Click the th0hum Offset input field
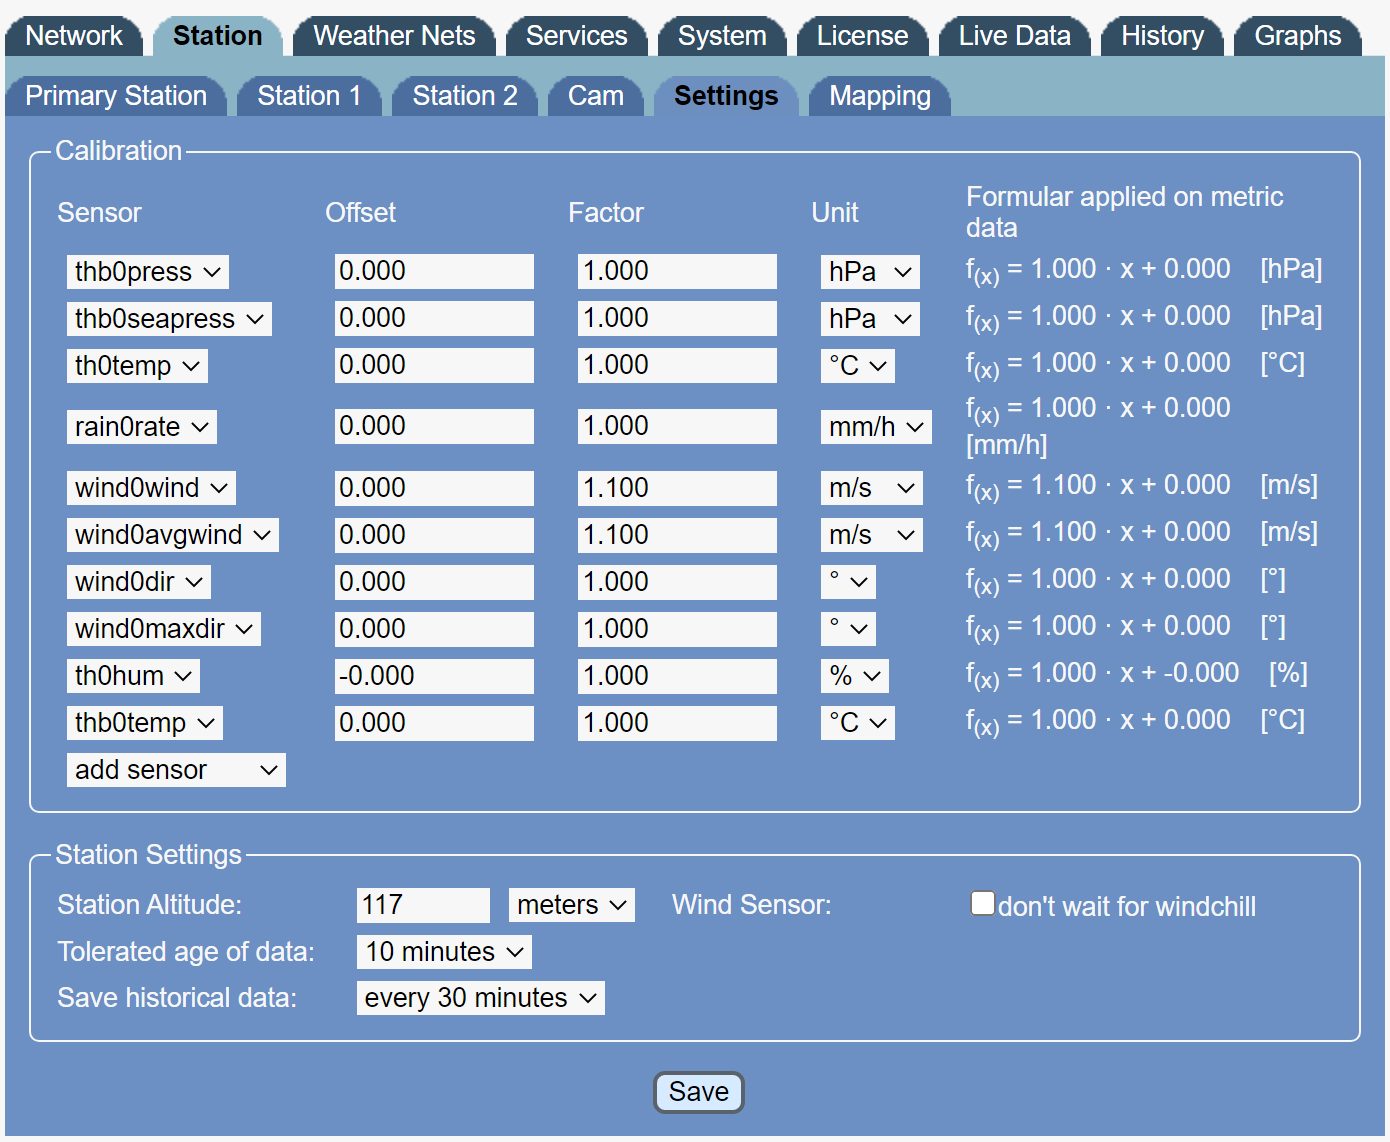The width and height of the screenshot is (1390, 1142). coord(433,676)
